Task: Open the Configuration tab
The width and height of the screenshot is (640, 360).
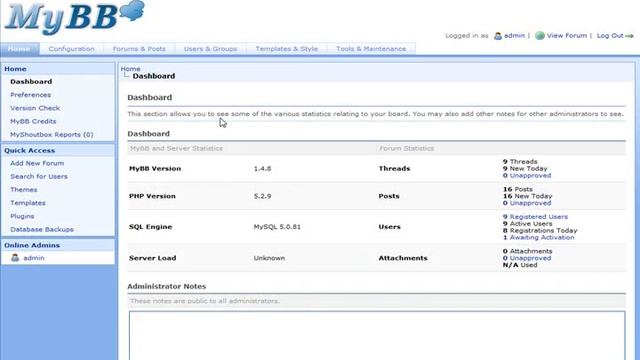Action: coord(71,49)
